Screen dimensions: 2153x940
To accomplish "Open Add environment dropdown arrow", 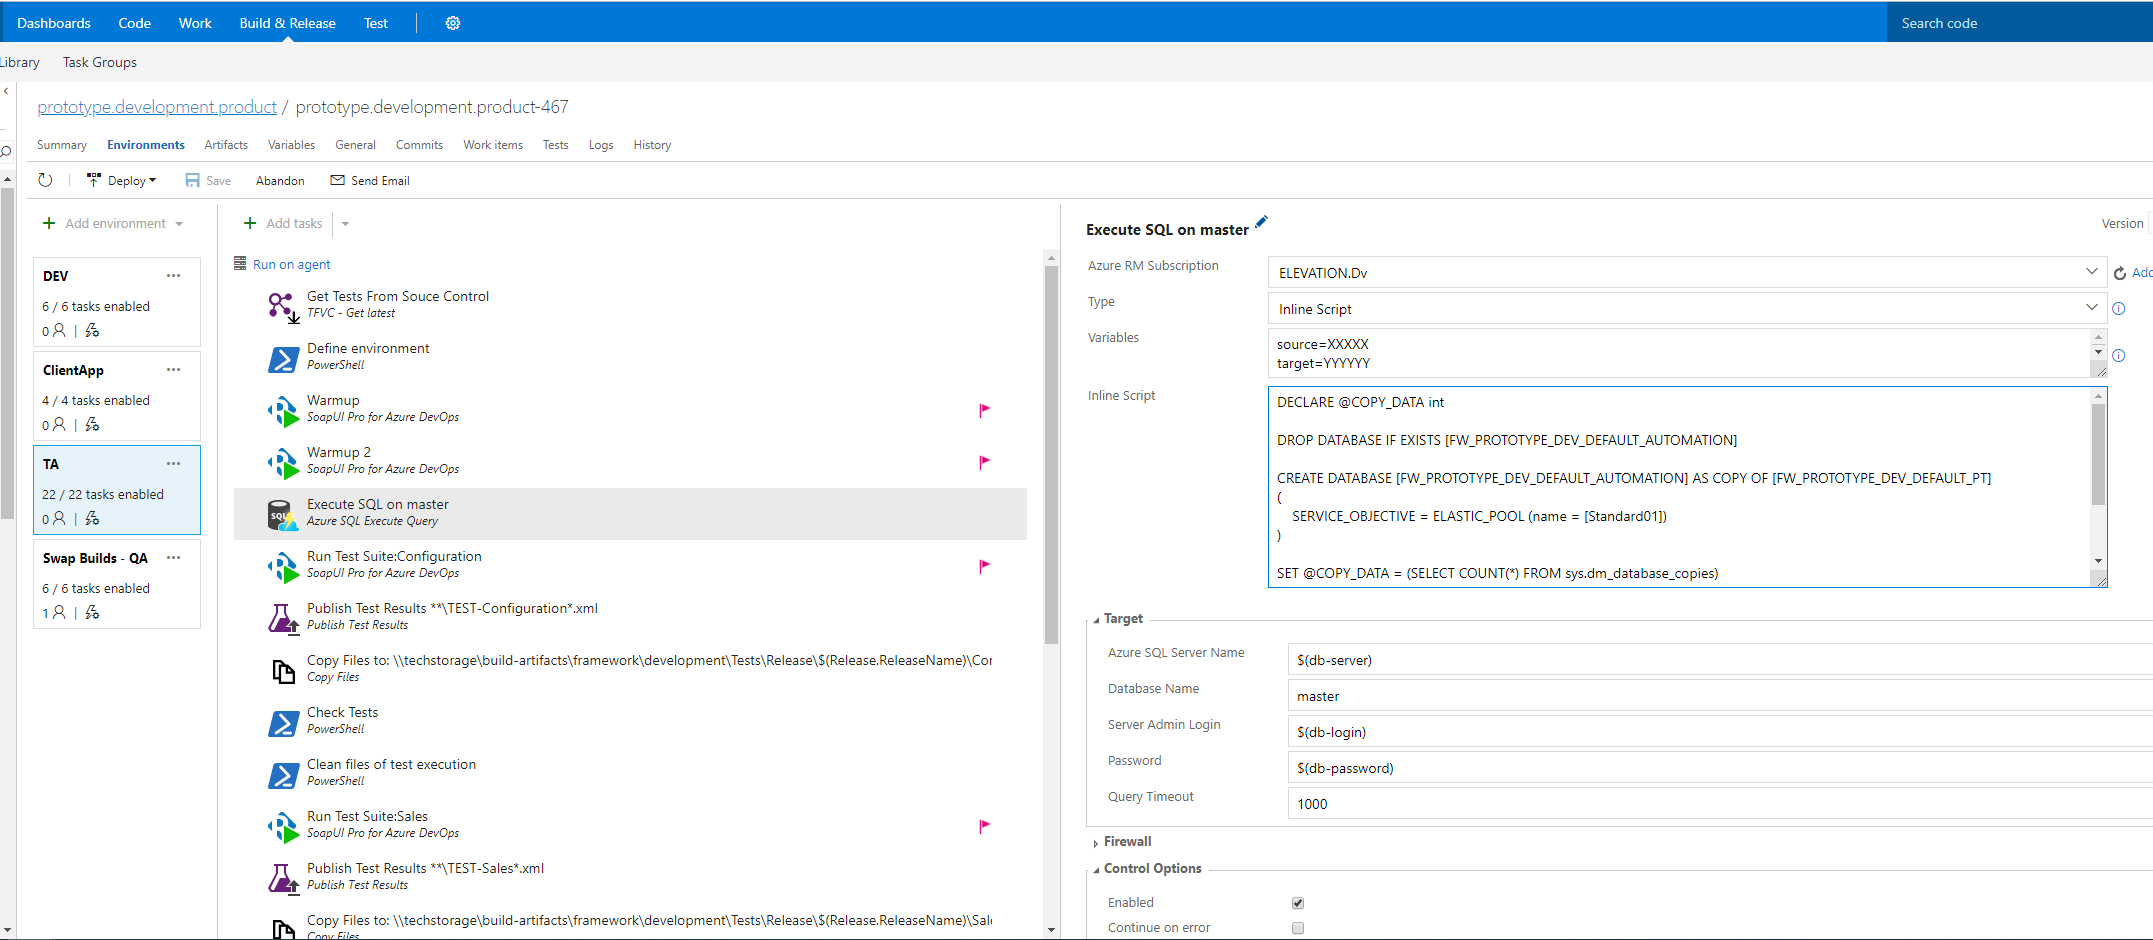I will [179, 224].
